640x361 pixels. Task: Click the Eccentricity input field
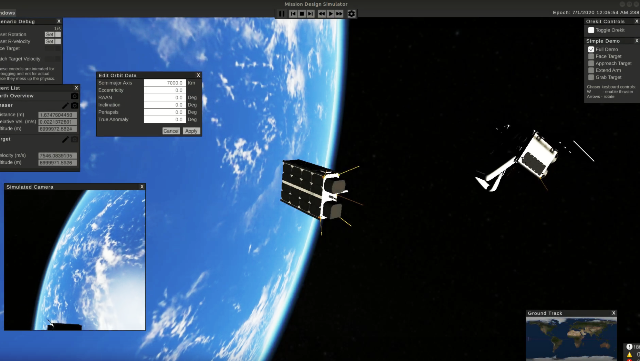coord(165,90)
